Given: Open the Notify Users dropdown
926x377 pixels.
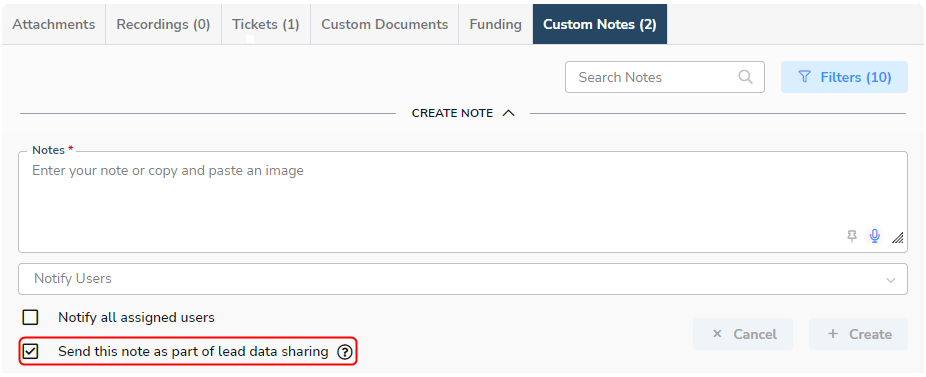Looking at the screenshot, I should click(x=463, y=279).
